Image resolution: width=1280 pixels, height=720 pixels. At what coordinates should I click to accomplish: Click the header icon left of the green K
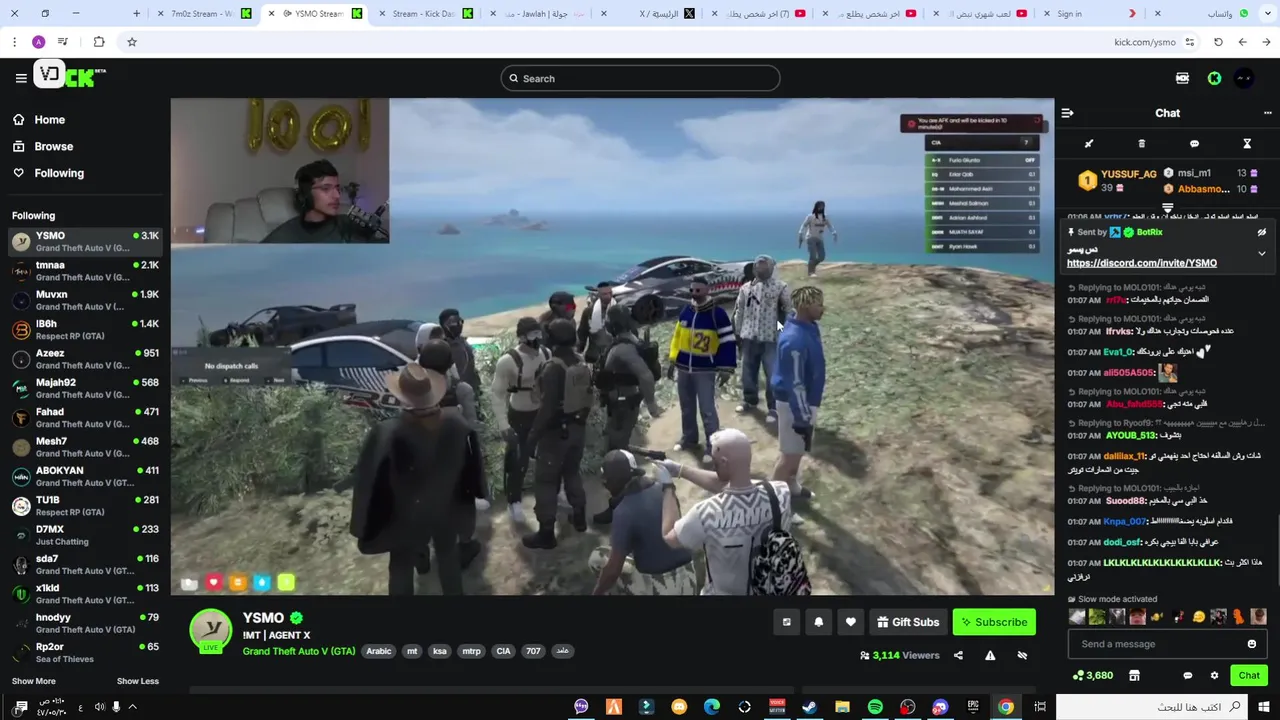tap(1182, 78)
